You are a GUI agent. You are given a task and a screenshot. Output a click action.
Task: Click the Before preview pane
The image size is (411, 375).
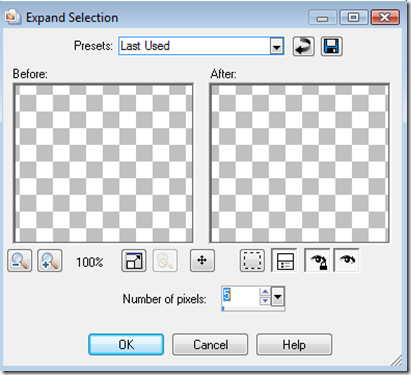(x=103, y=163)
